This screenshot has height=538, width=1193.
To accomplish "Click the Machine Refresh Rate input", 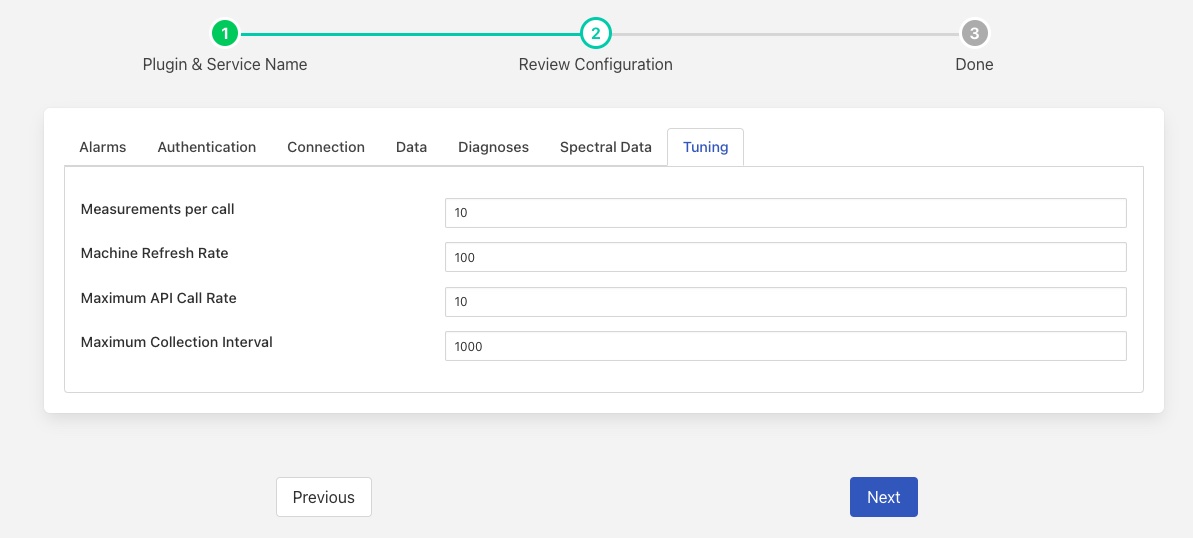I will pyautogui.click(x=785, y=257).
